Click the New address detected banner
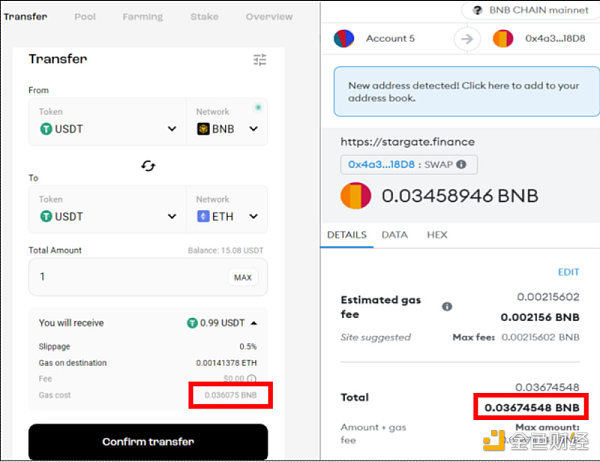Viewport: 600px width, 462px height. [461, 92]
